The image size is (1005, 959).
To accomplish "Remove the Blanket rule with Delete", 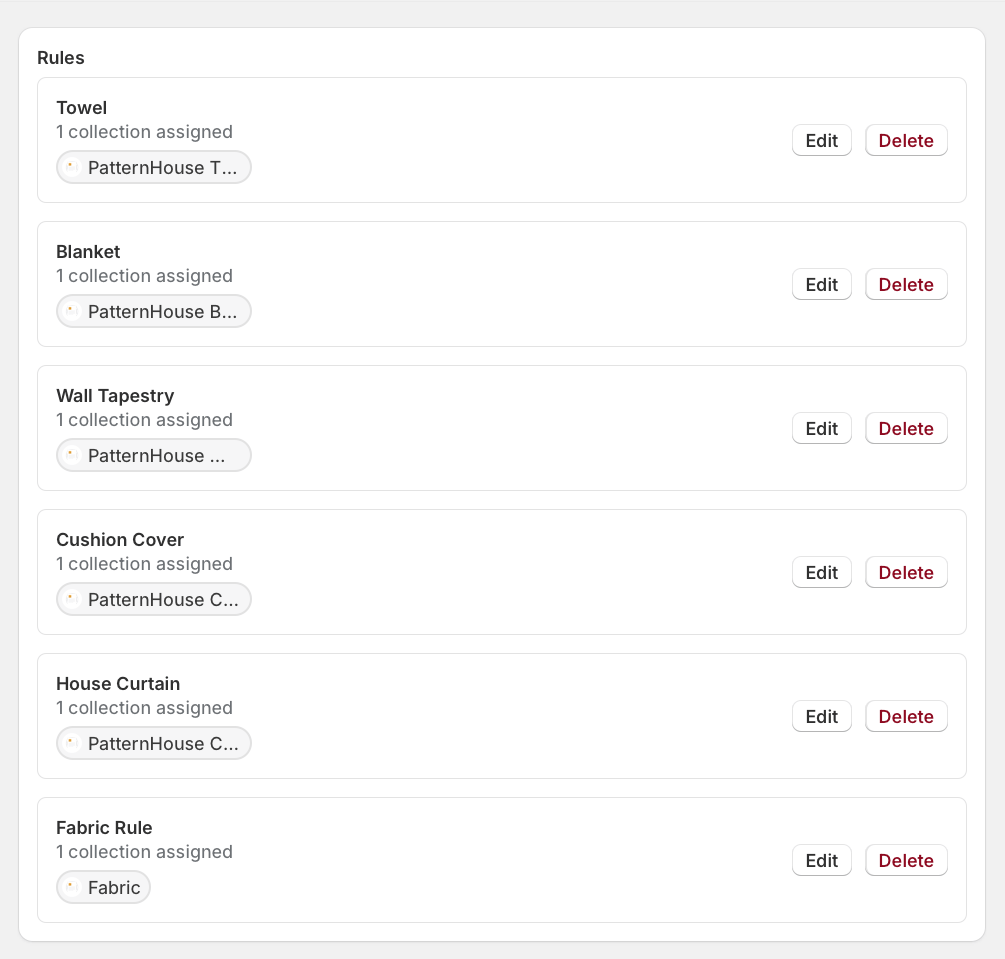I will [x=906, y=285].
